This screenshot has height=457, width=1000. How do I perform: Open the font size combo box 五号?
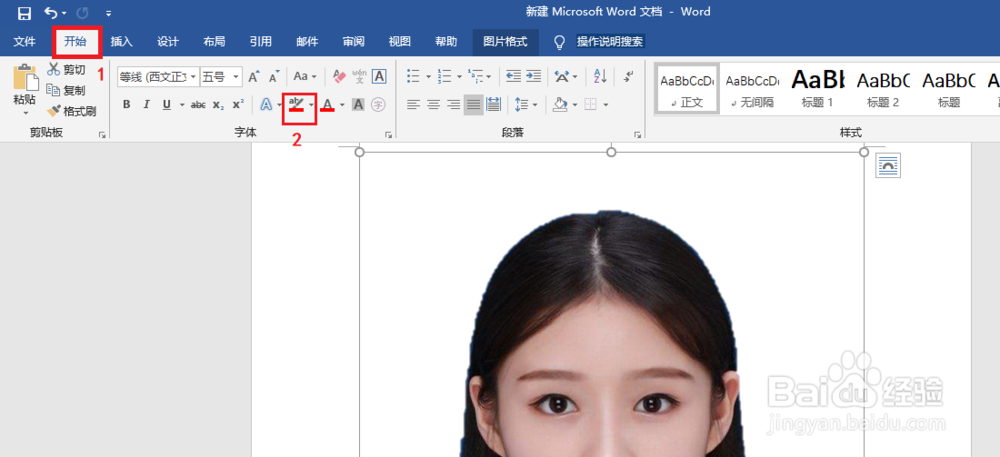[221, 77]
